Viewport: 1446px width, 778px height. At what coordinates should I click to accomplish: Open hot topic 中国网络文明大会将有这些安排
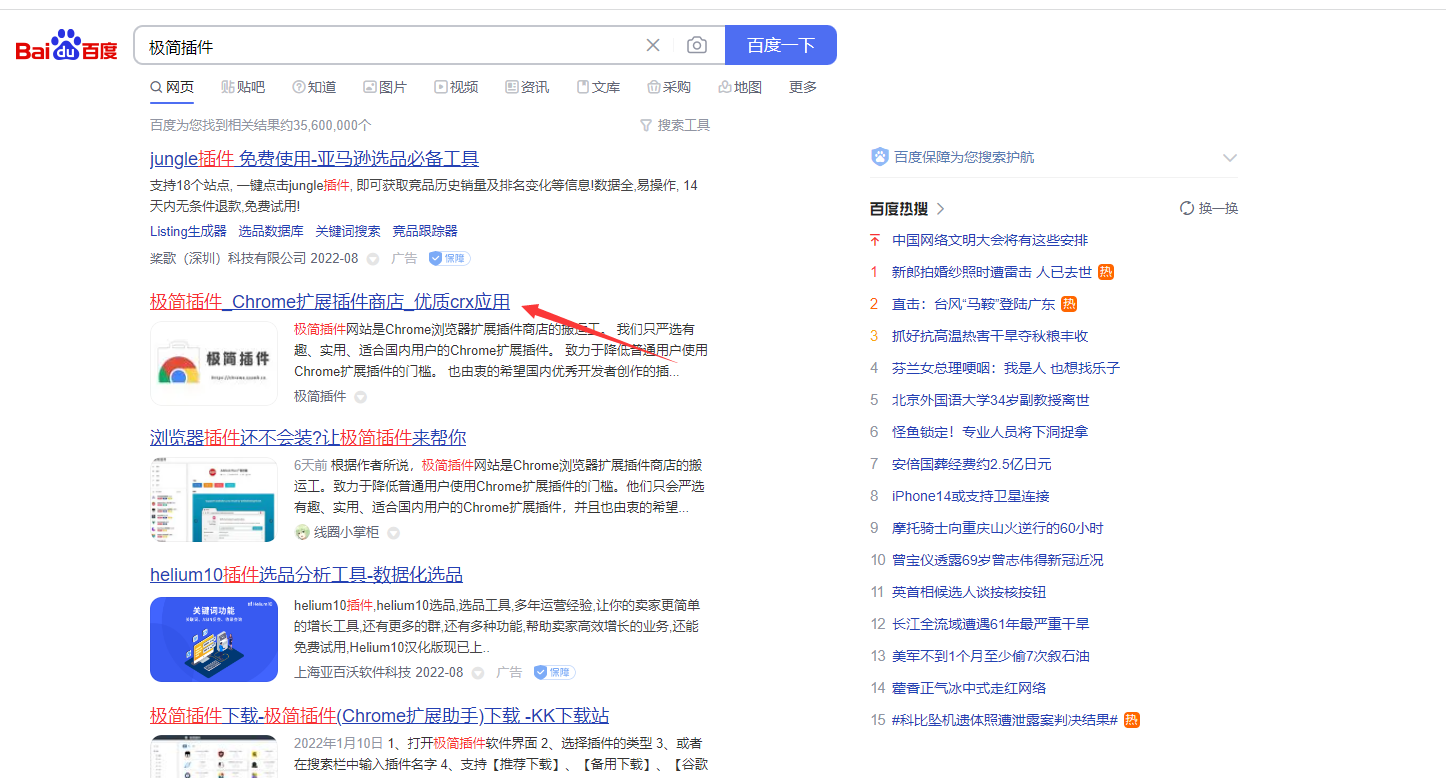pyautogui.click(x=990, y=240)
